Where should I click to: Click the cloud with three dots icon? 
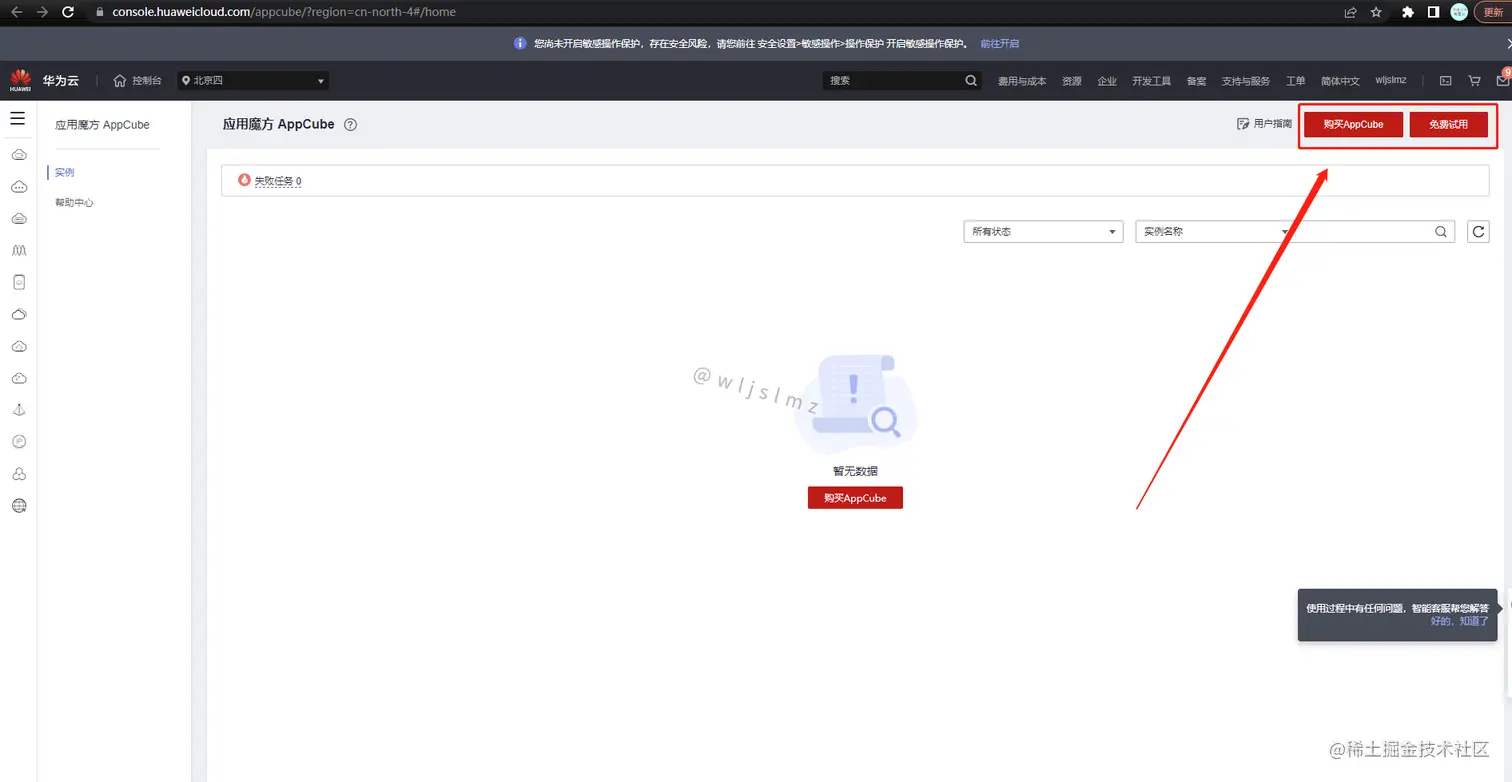(19, 186)
